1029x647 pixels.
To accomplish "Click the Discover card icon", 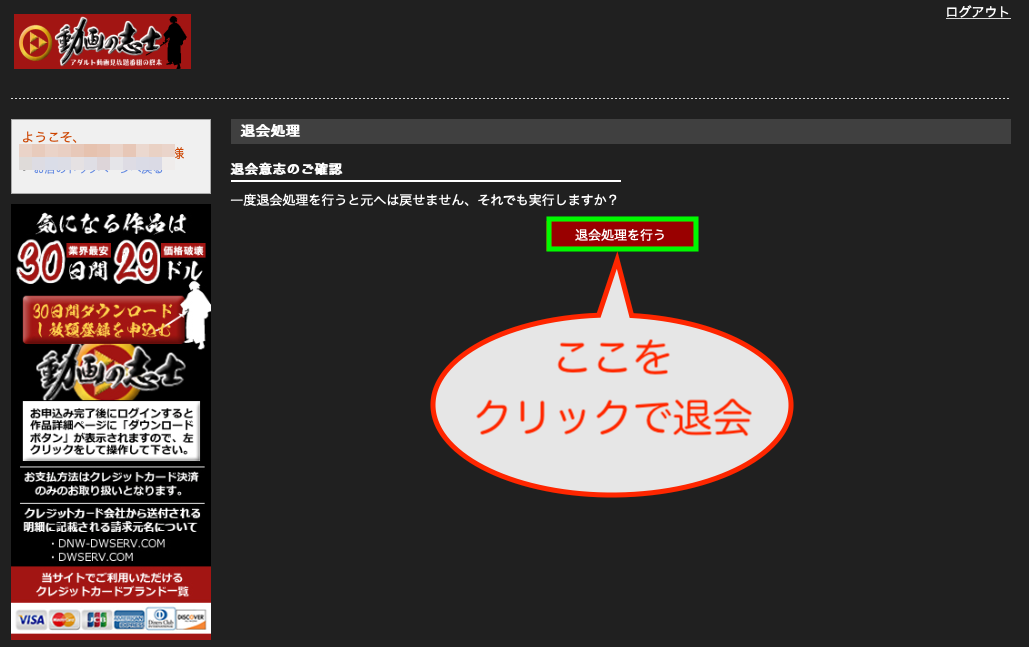I will (191, 619).
